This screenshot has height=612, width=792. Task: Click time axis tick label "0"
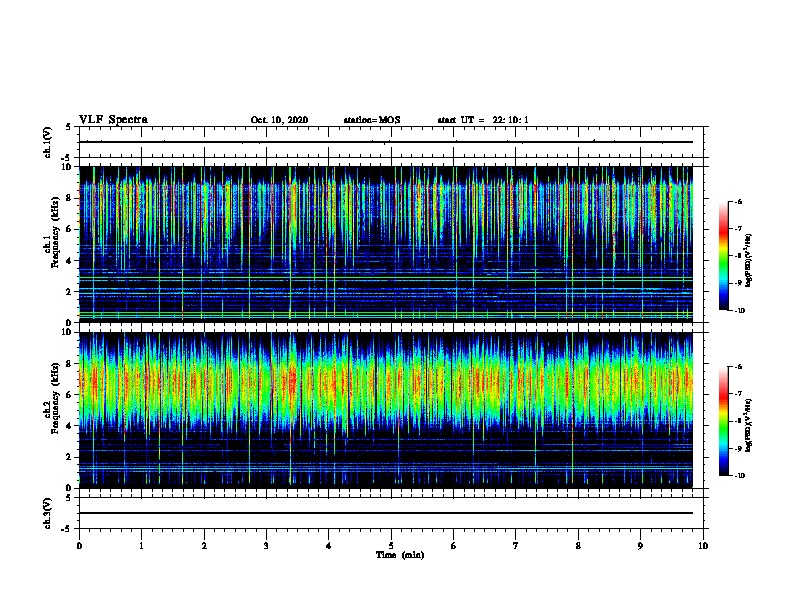79,546
